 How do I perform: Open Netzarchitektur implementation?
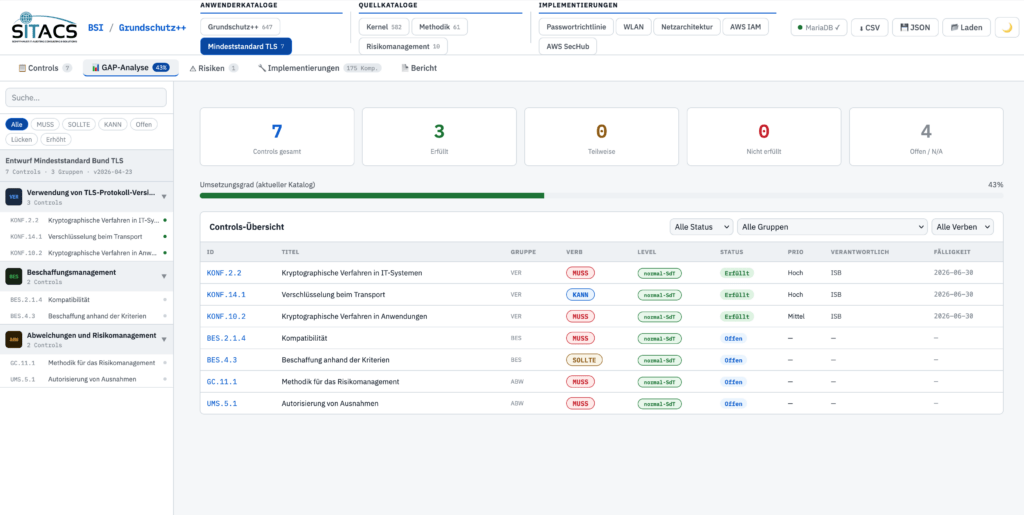pos(687,27)
